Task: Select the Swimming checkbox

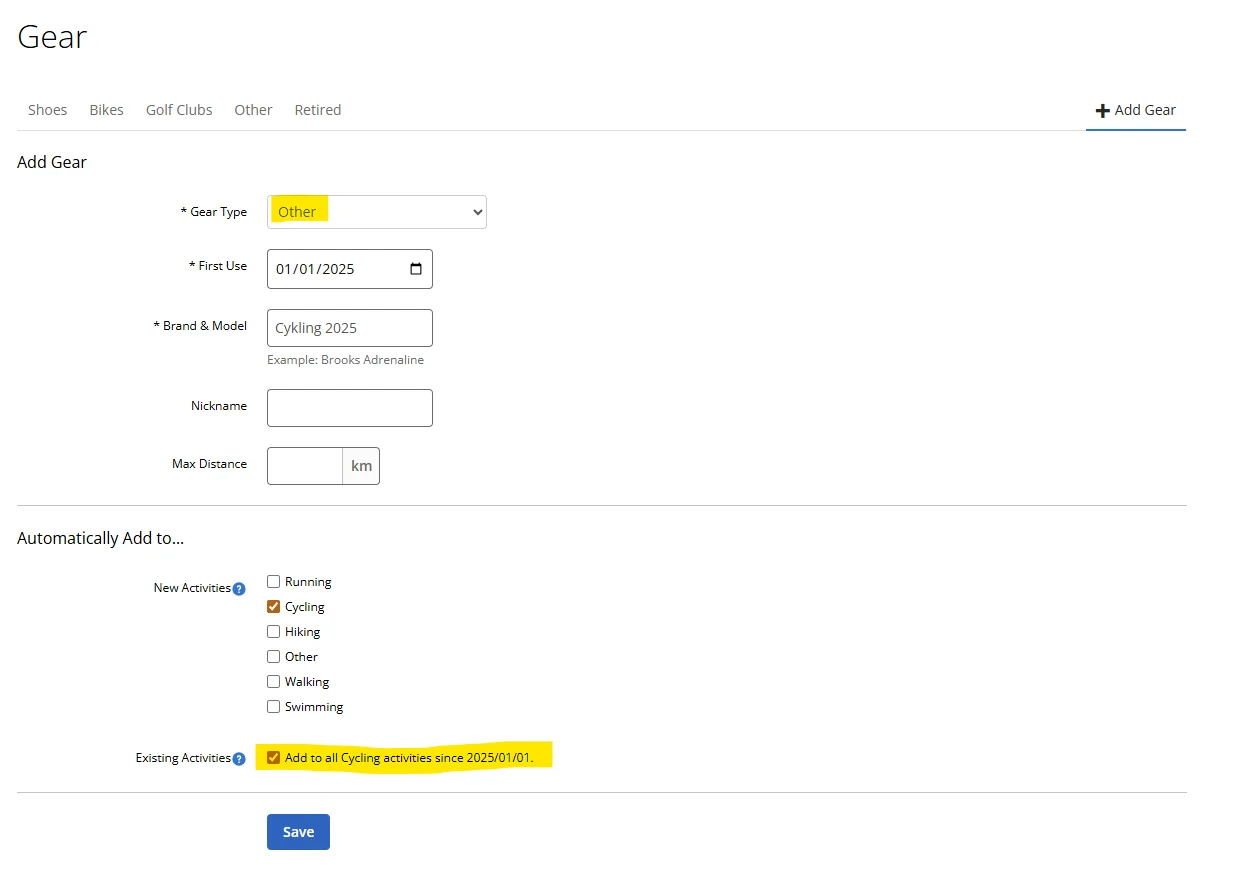Action: pyautogui.click(x=274, y=707)
